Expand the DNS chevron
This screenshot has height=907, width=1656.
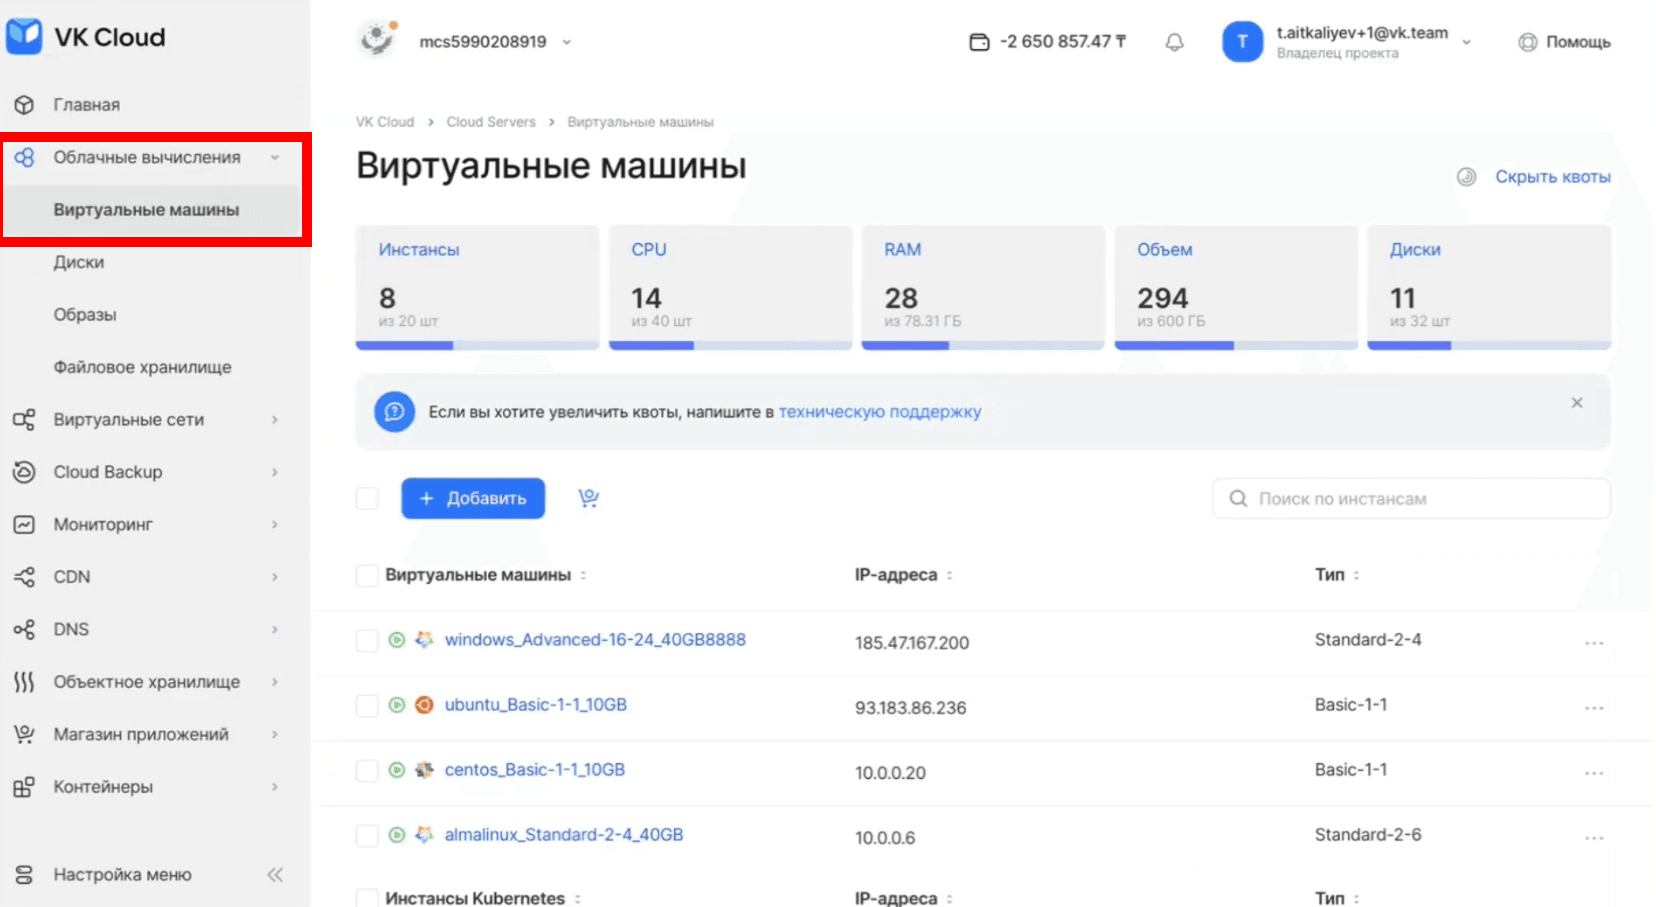click(275, 629)
